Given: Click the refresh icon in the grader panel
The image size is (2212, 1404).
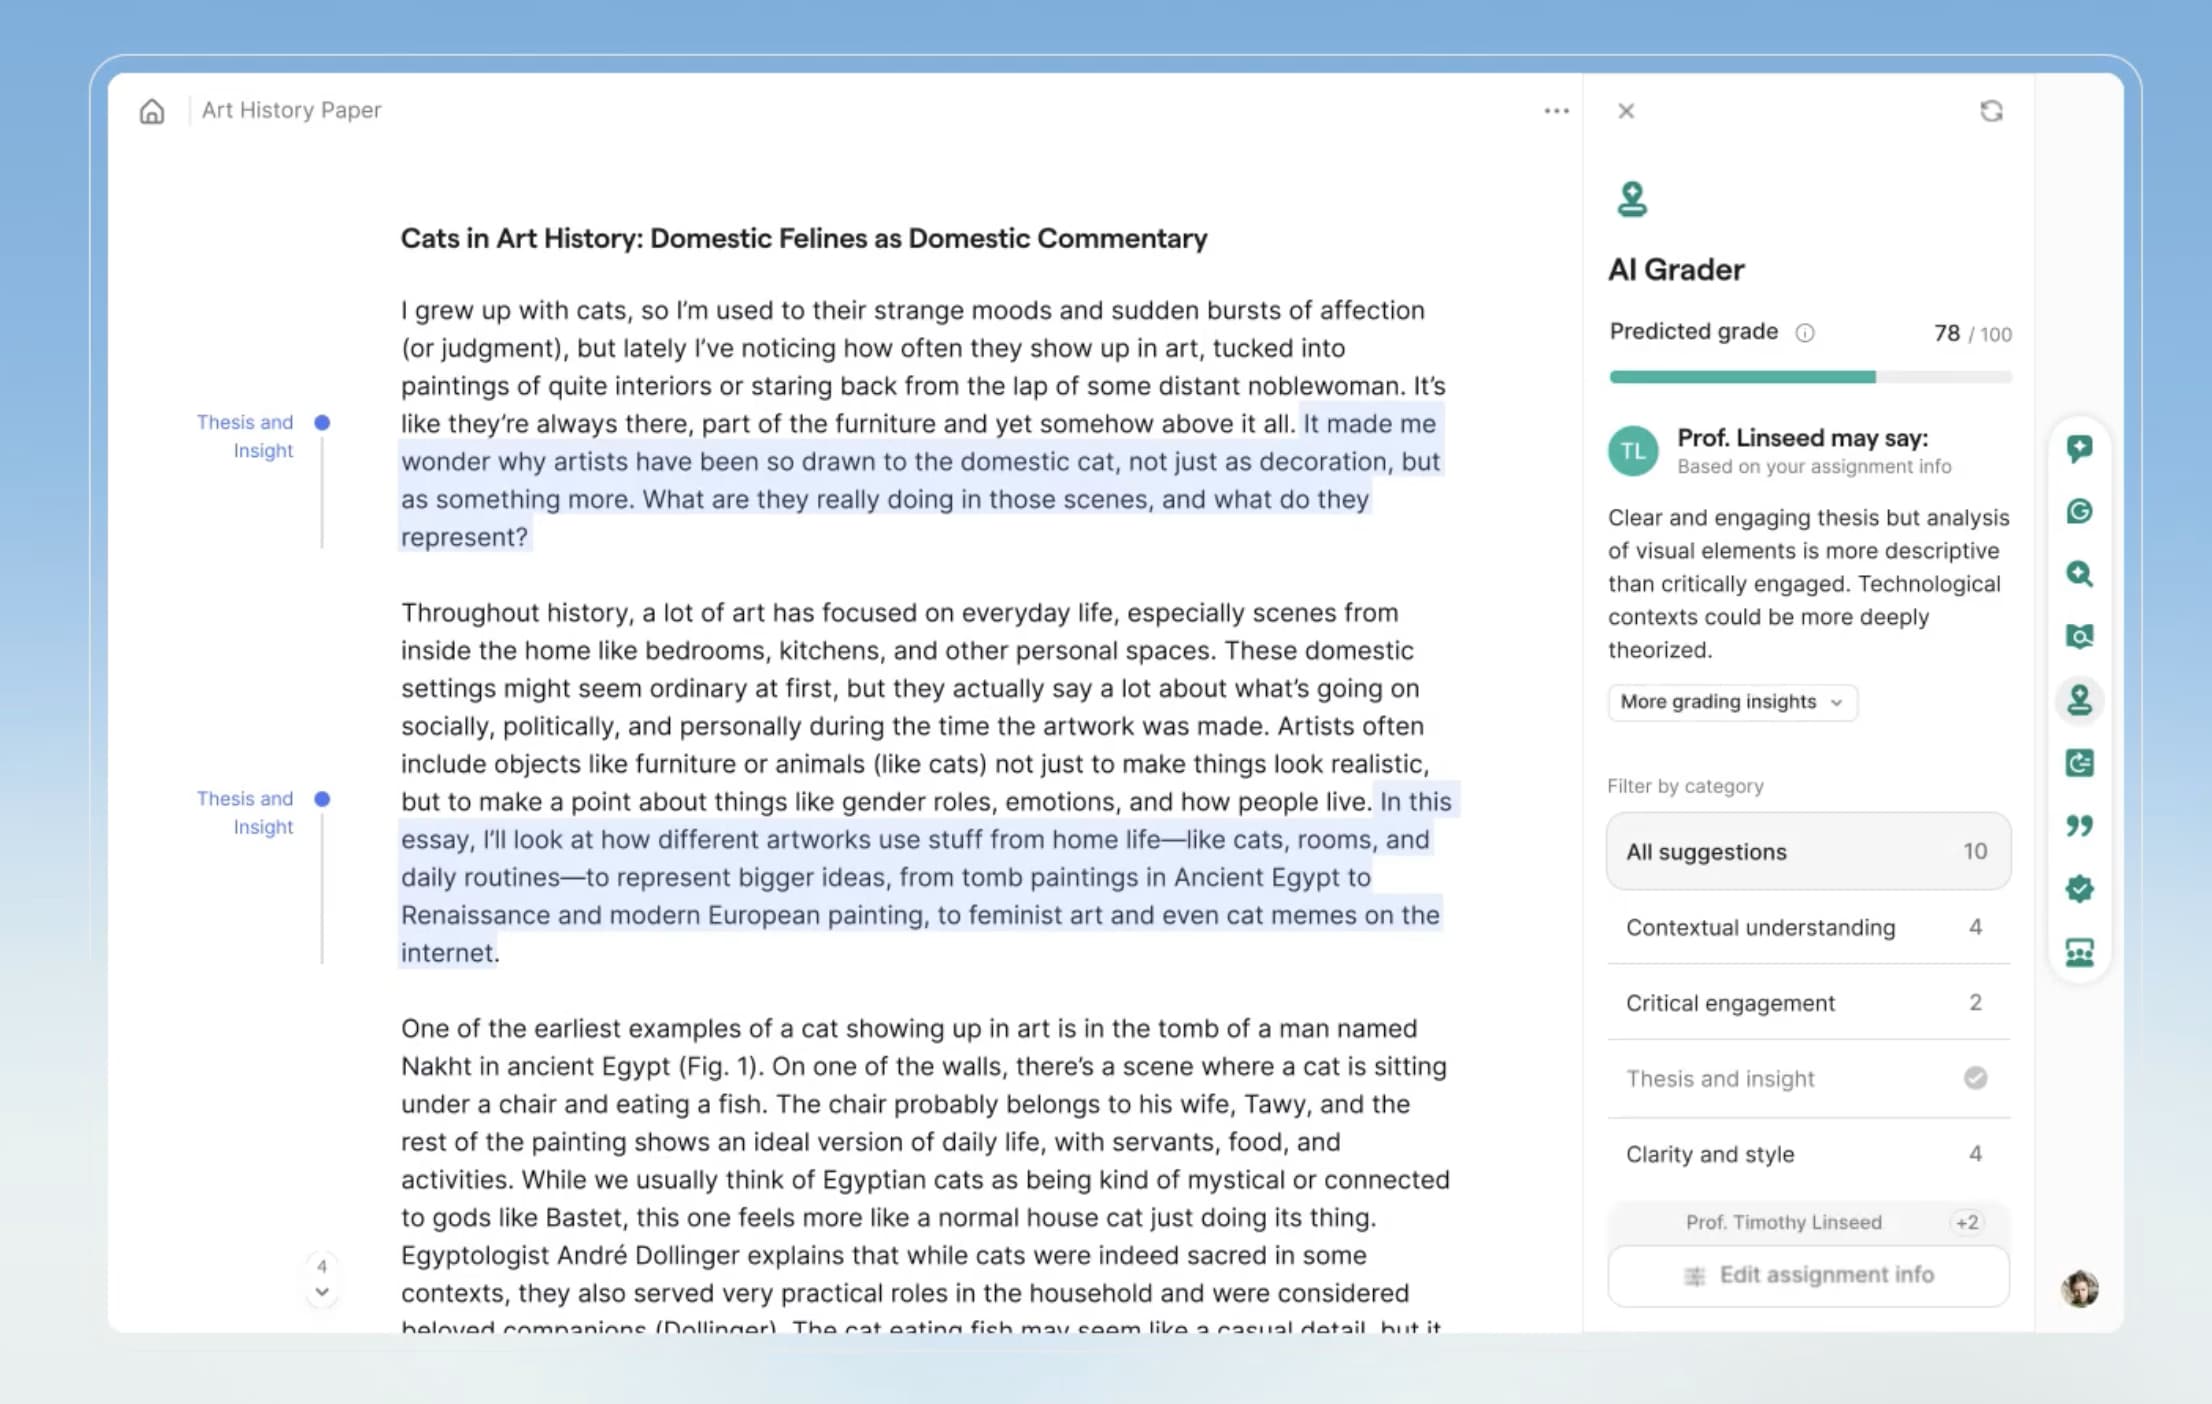Looking at the screenshot, I should coord(1991,112).
